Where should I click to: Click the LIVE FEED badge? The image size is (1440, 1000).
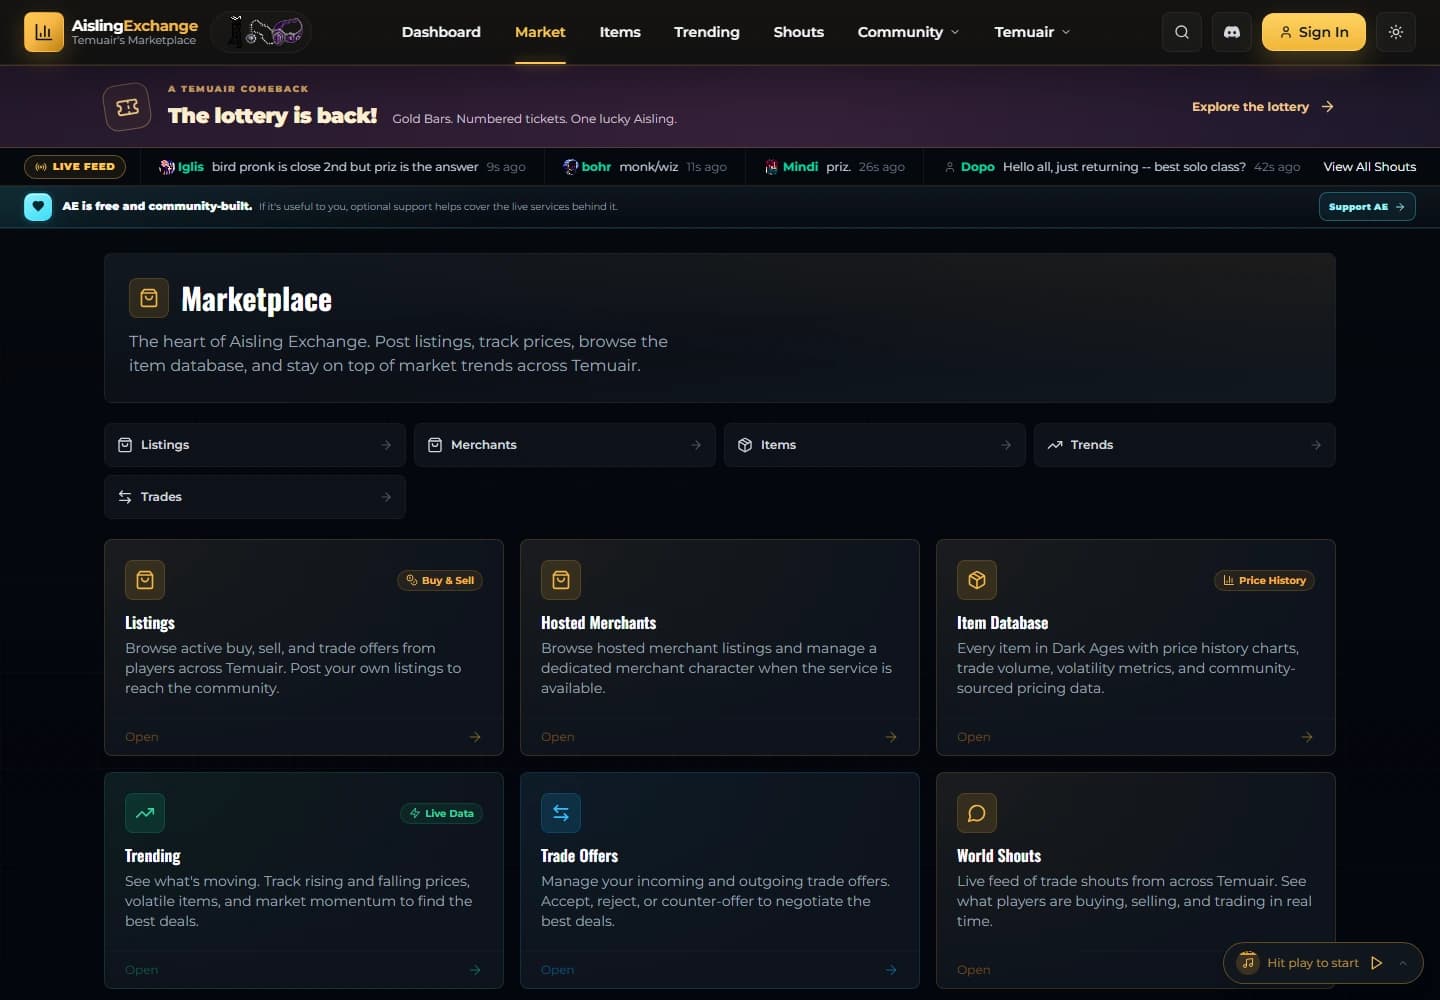[75, 167]
